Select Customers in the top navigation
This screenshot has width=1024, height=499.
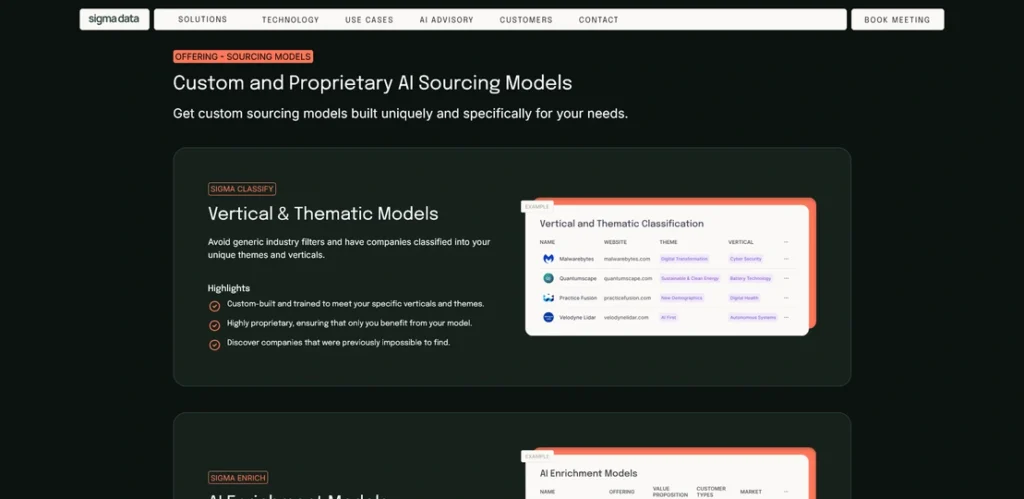click(526, 20)
